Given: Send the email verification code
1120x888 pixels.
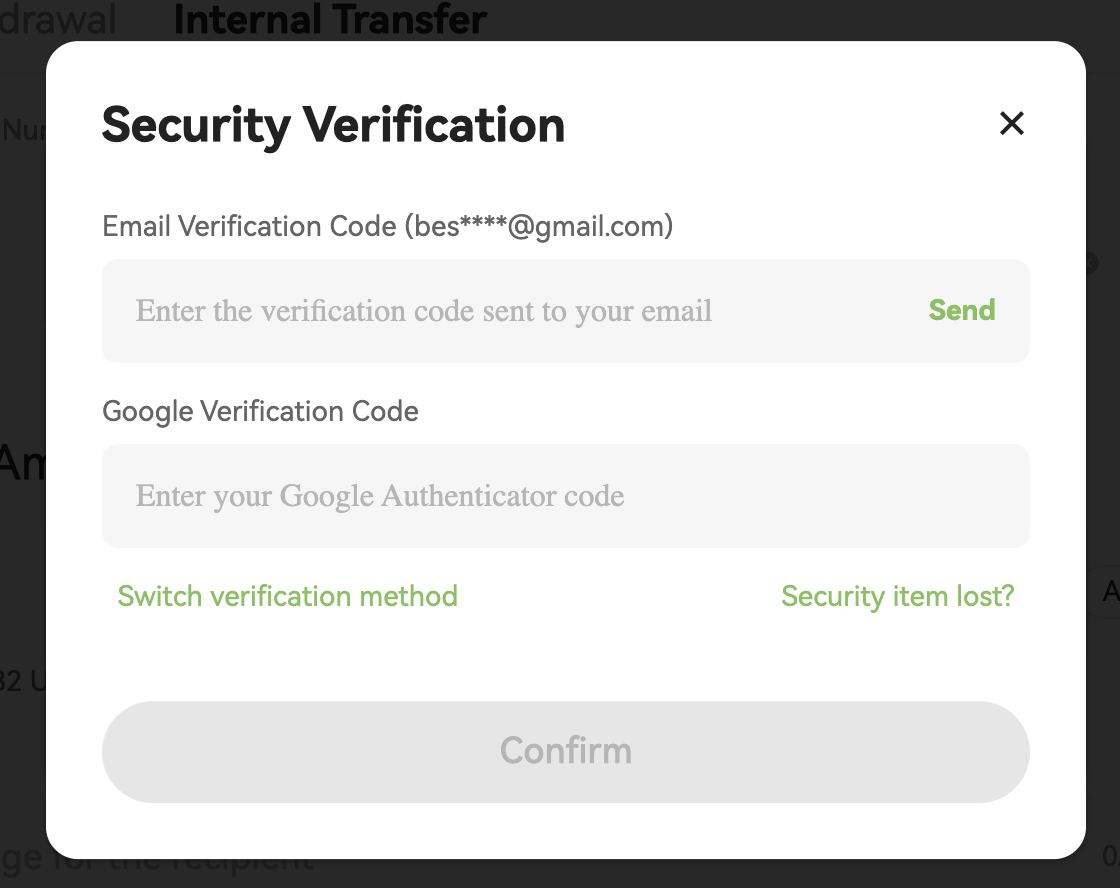Looking at the screenshot, I should point(961,310).
